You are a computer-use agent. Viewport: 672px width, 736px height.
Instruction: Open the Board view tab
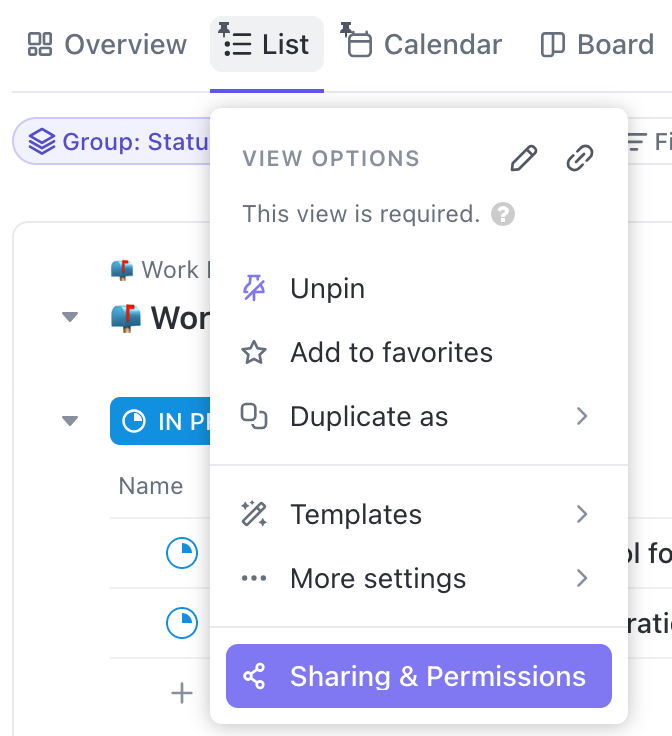pyautogui.click(x=597, y=45)
